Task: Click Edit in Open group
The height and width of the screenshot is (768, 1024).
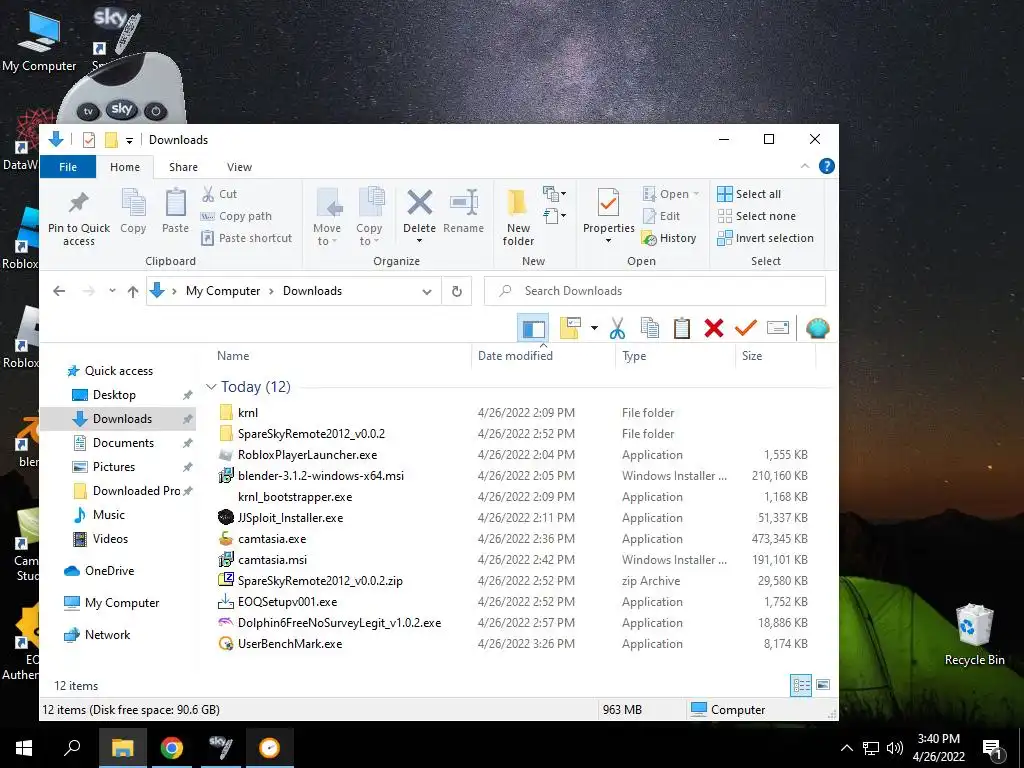Action: [662, 216]
